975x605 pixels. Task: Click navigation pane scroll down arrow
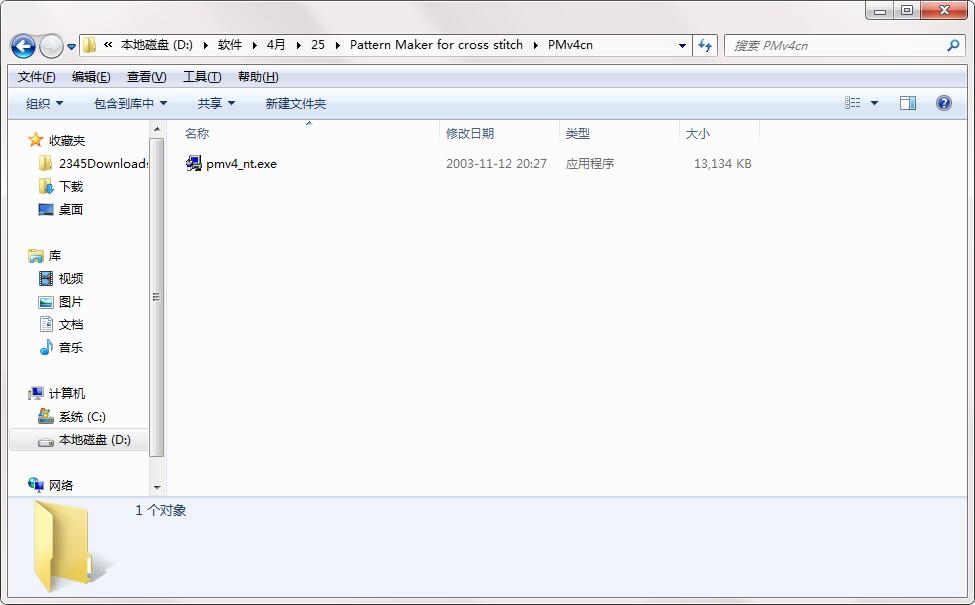157,487
